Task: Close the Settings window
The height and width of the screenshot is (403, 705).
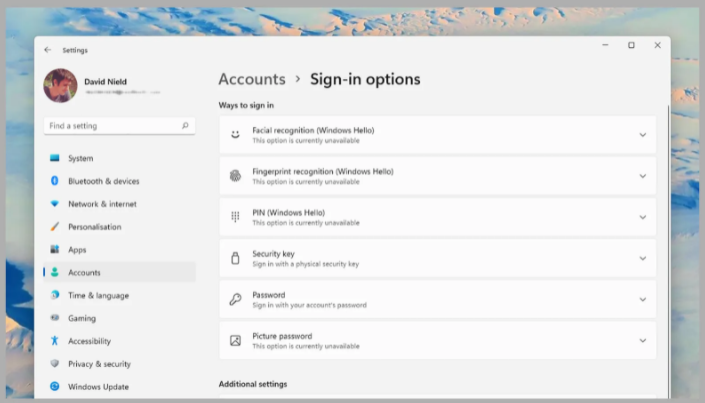Action: tap(657, 45)
